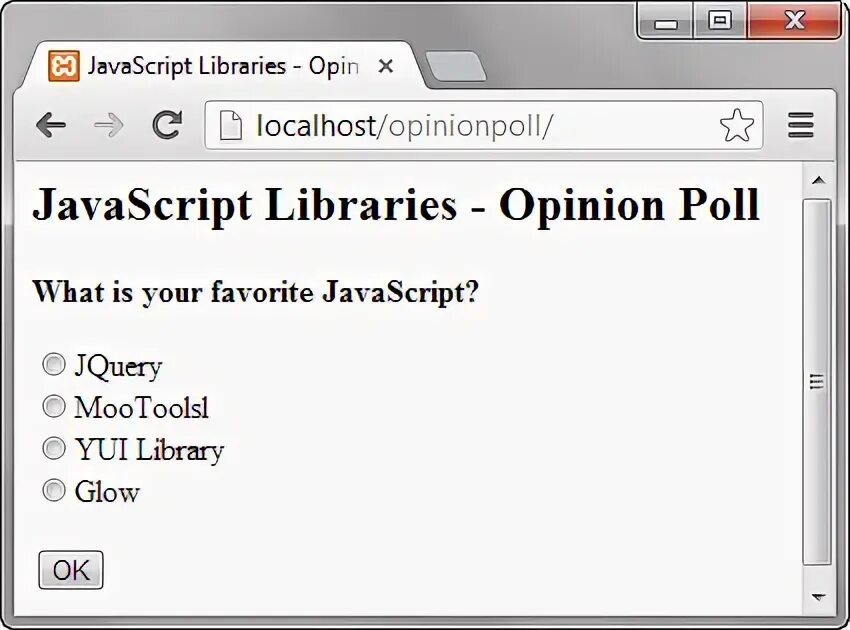Screen dimensions: 850x630
Task: Reload the page with refresh icon
Action: (x=166, y=125)
